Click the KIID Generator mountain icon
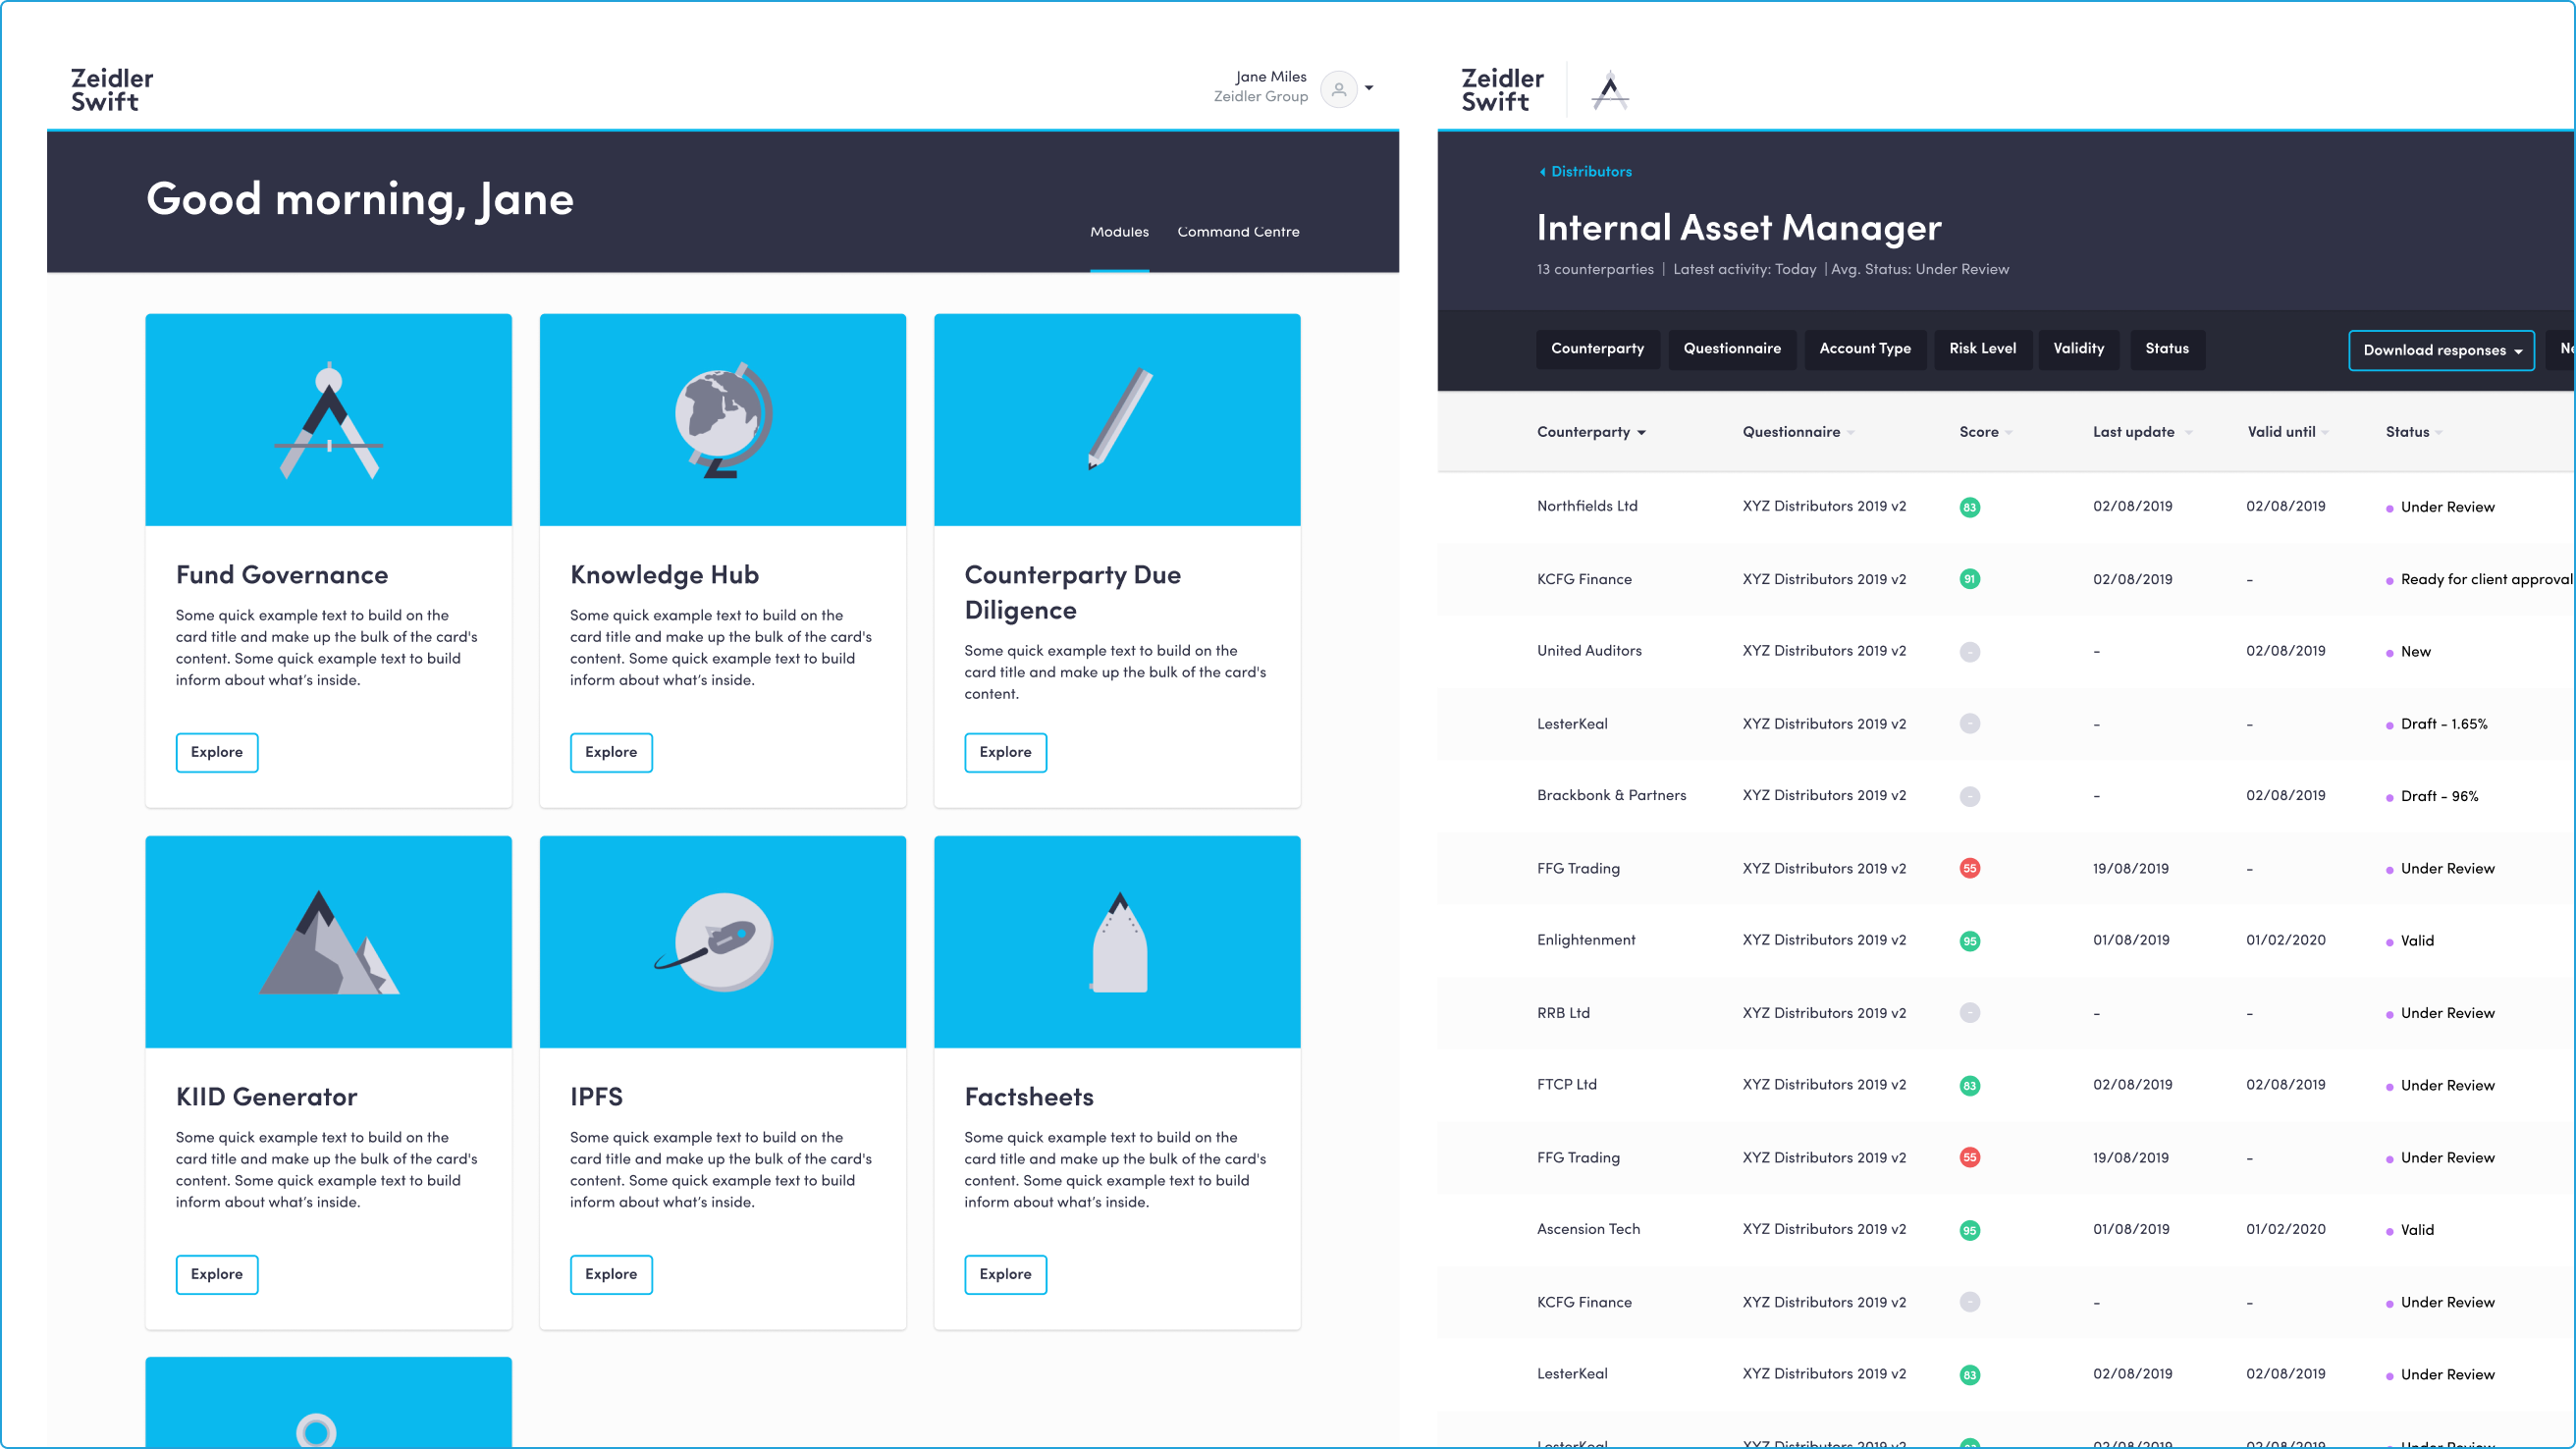Image resolution: width=2576 pixels, height=1449 pixels. [x=329, y=943]
